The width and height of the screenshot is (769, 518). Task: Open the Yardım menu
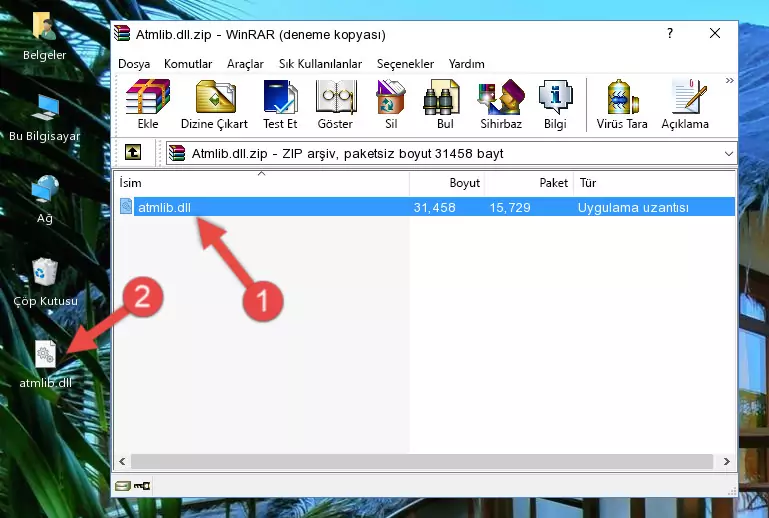(466, 64)
